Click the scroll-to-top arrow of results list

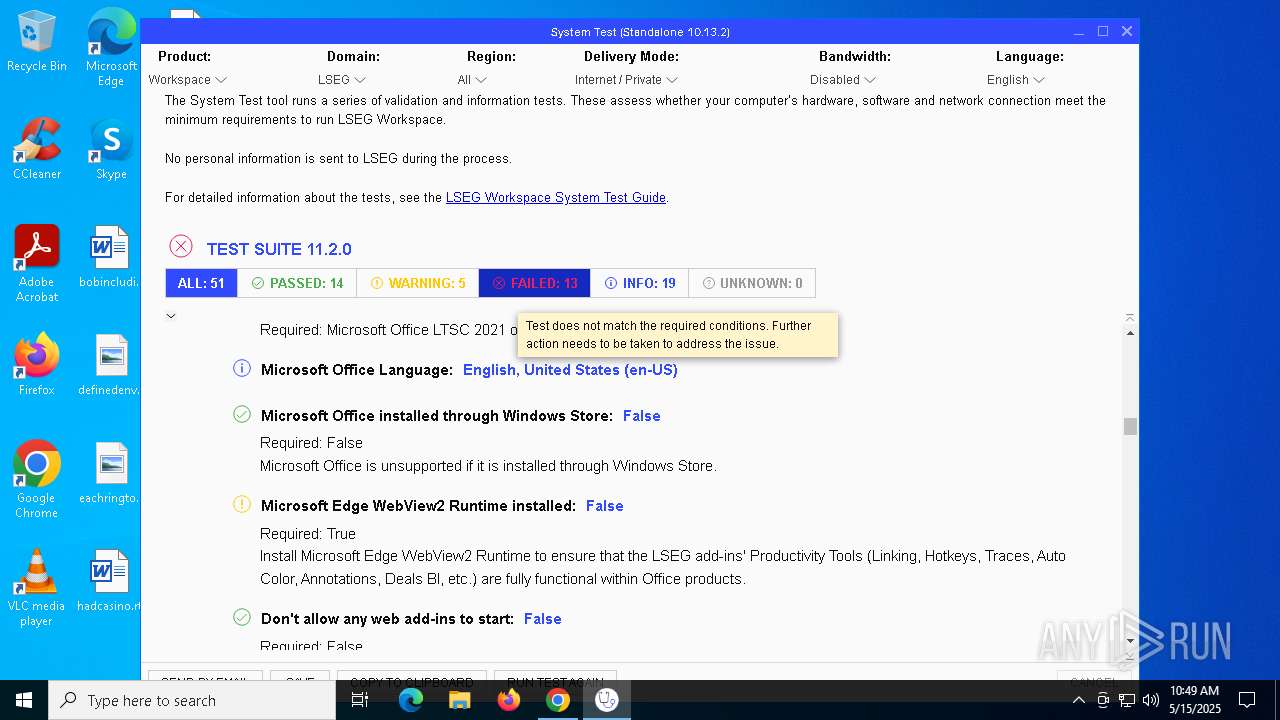1130,318
